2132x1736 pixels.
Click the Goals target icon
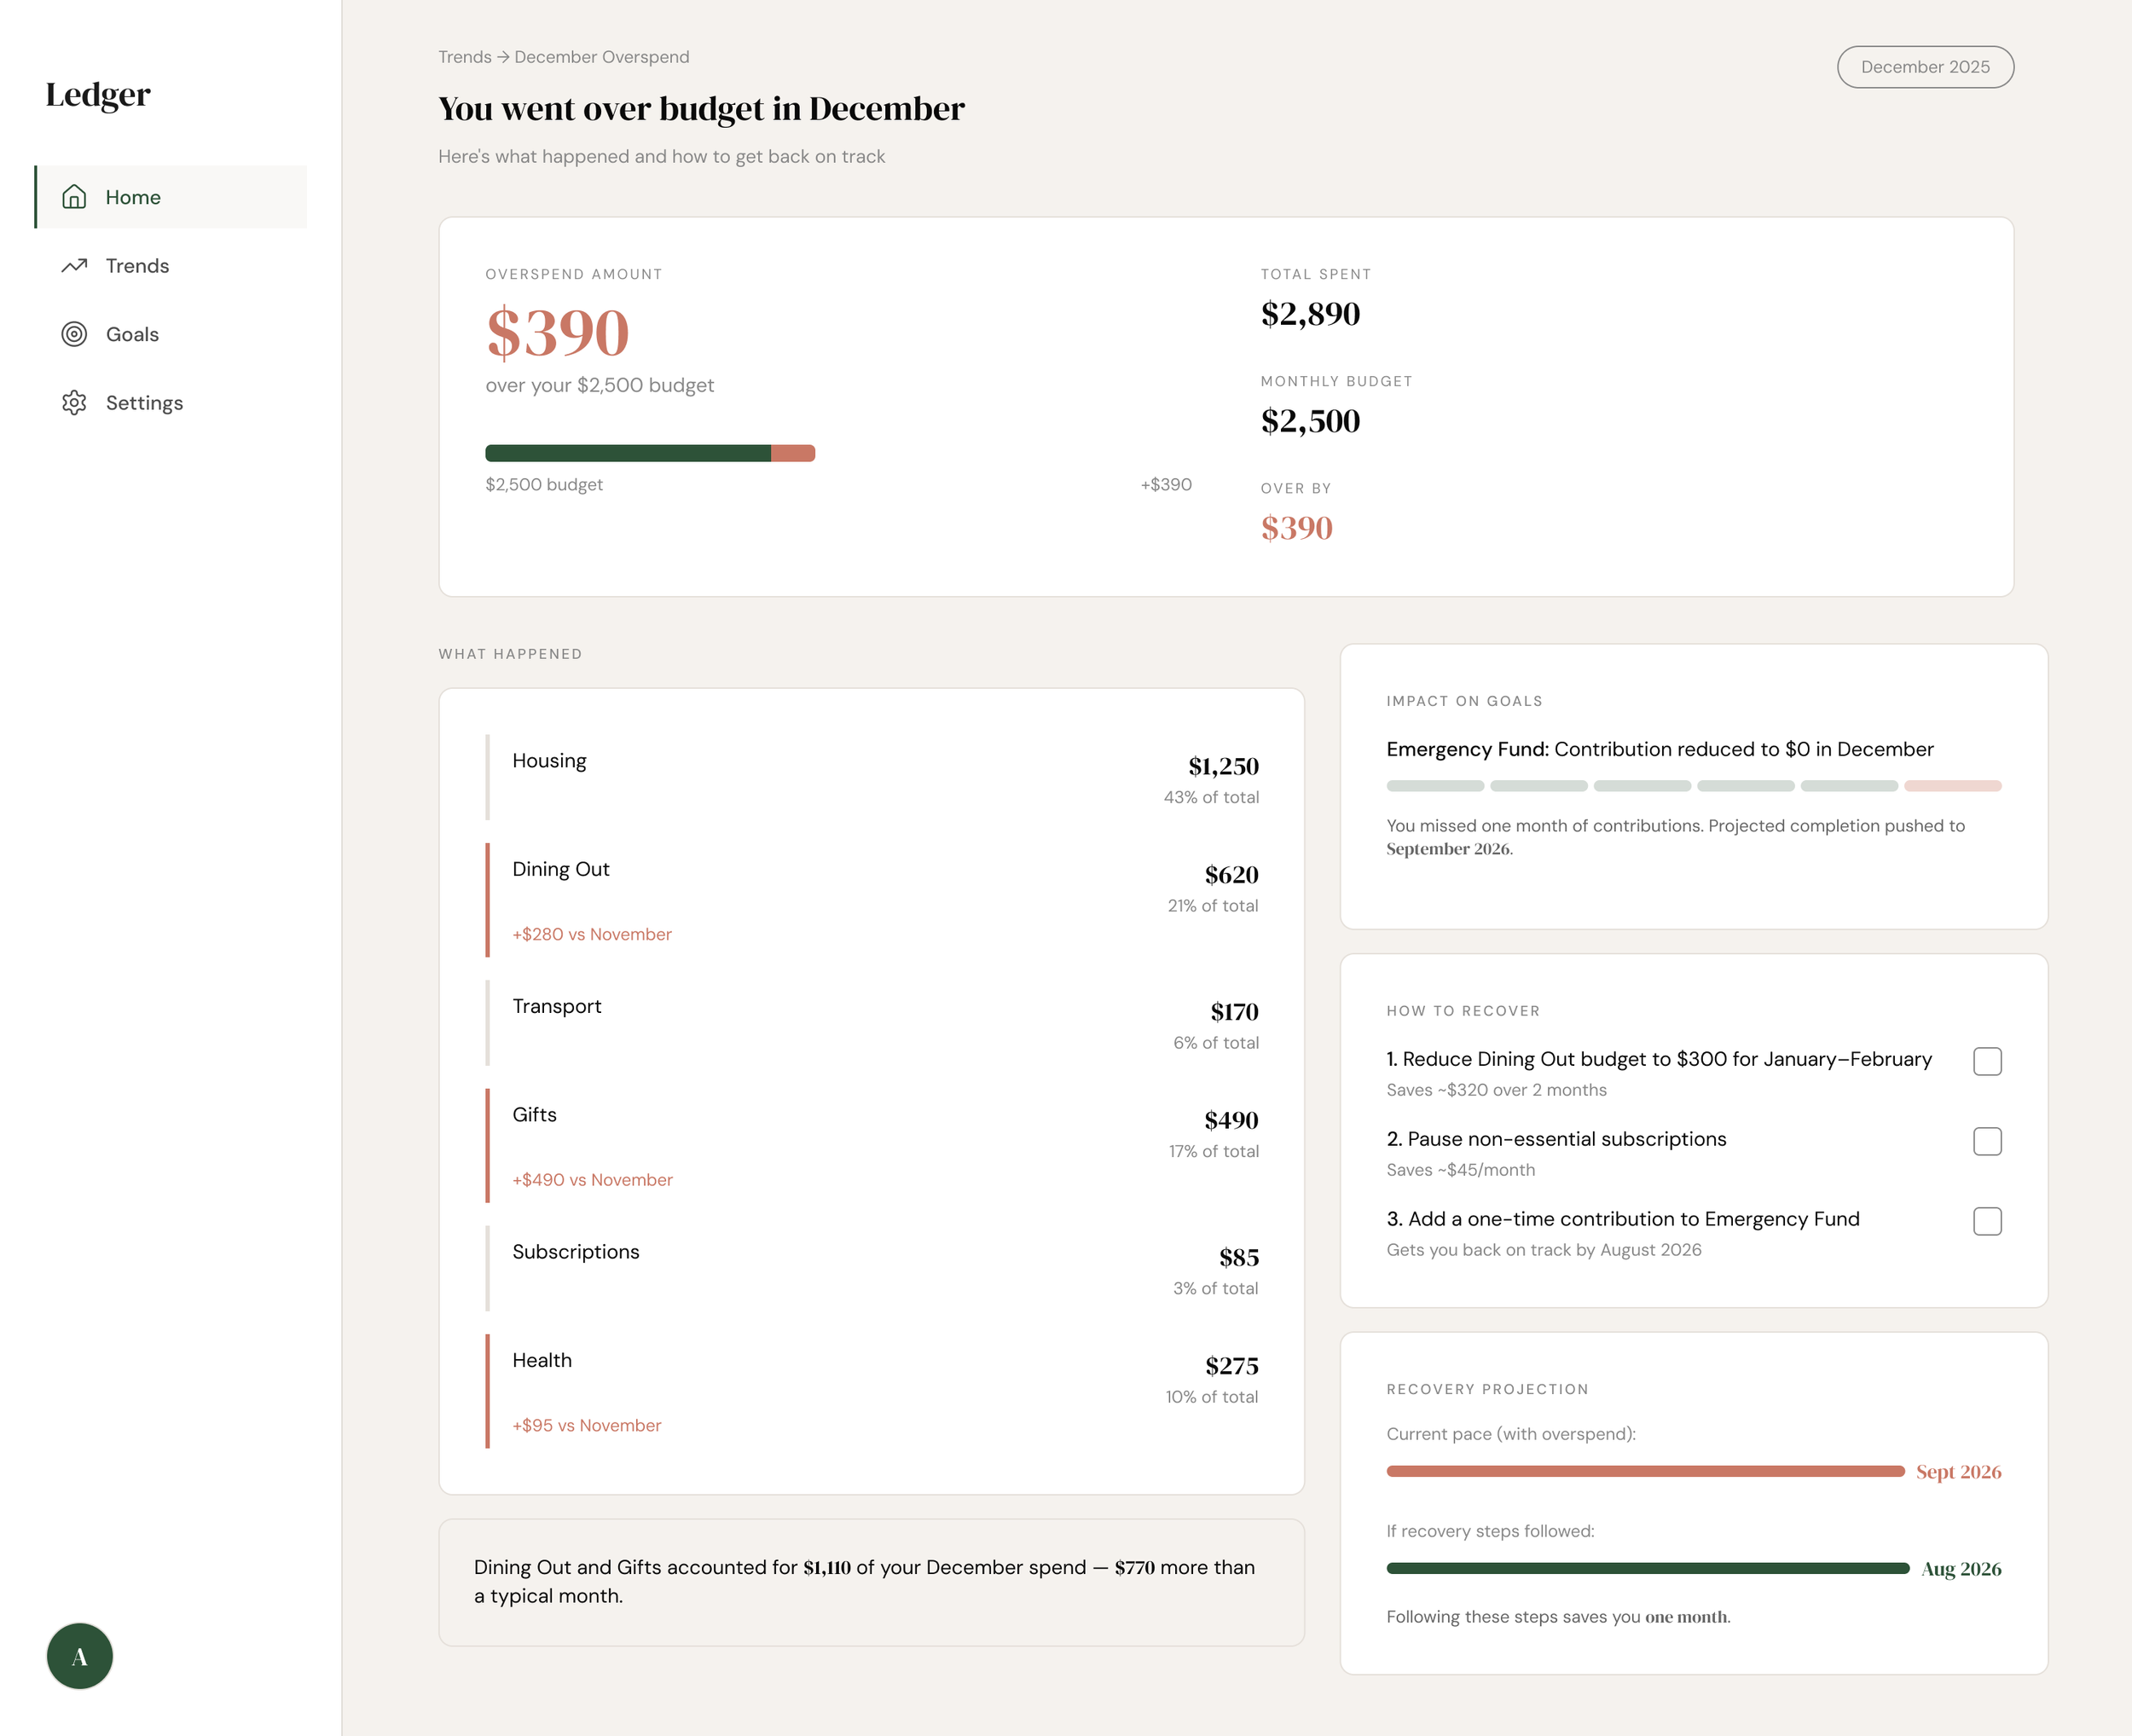[74, 334]
